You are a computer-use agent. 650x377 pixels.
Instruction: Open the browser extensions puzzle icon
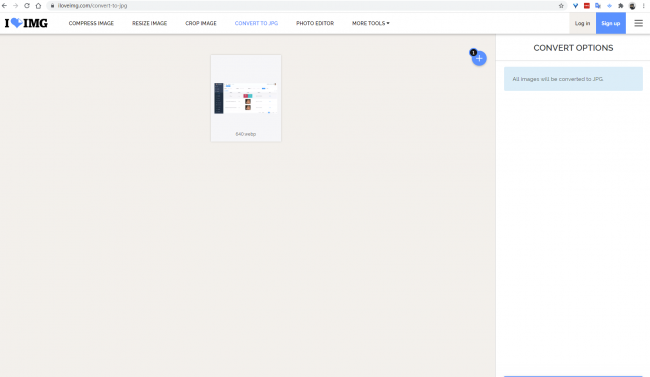pyautogui.click(x=621, y=6)
